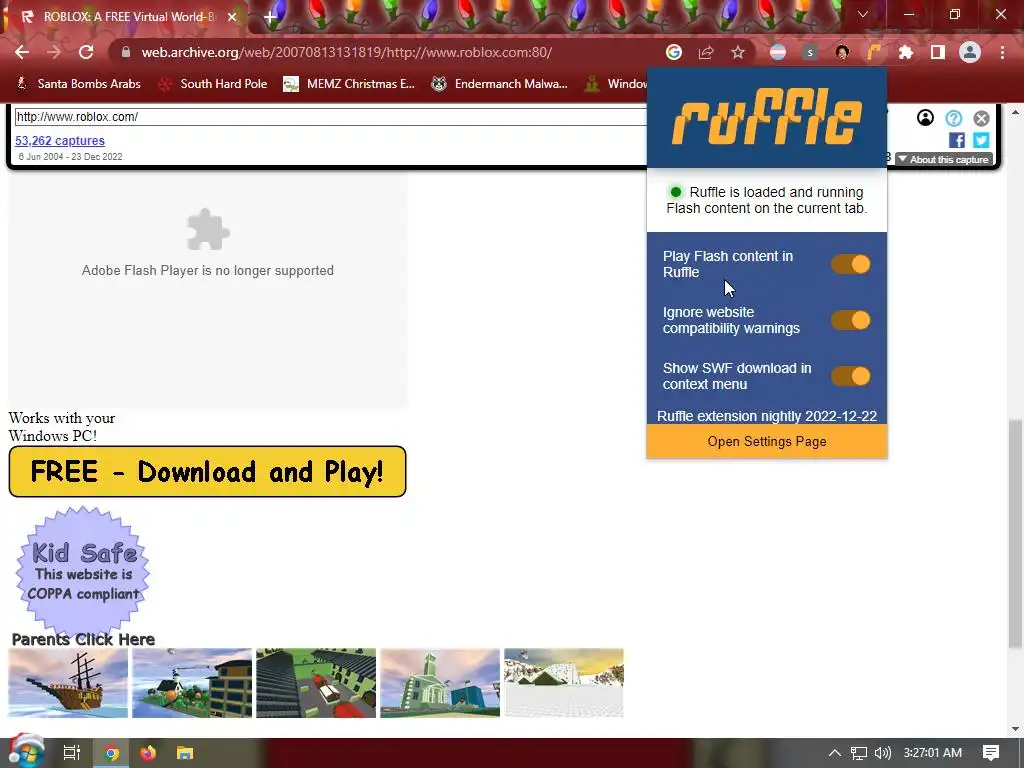Click FREE - Download and Play! button

click(207, 472)
